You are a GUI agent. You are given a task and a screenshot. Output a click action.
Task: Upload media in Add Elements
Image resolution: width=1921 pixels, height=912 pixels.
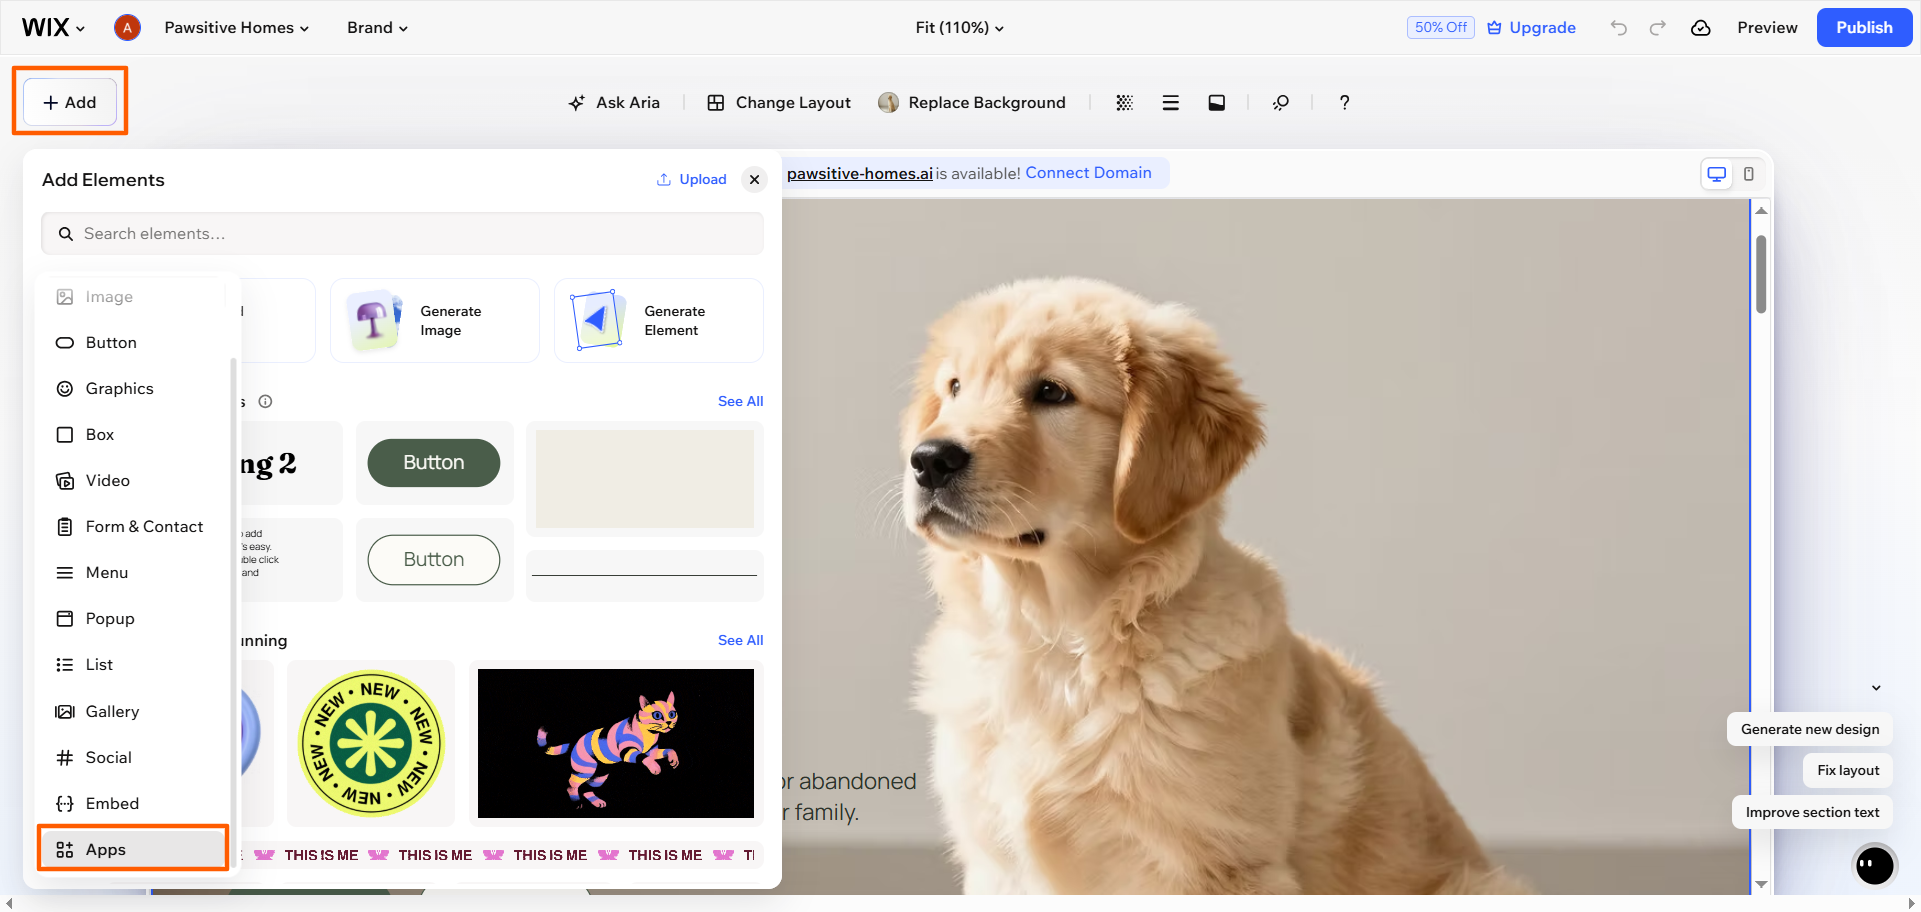point(691,179)
